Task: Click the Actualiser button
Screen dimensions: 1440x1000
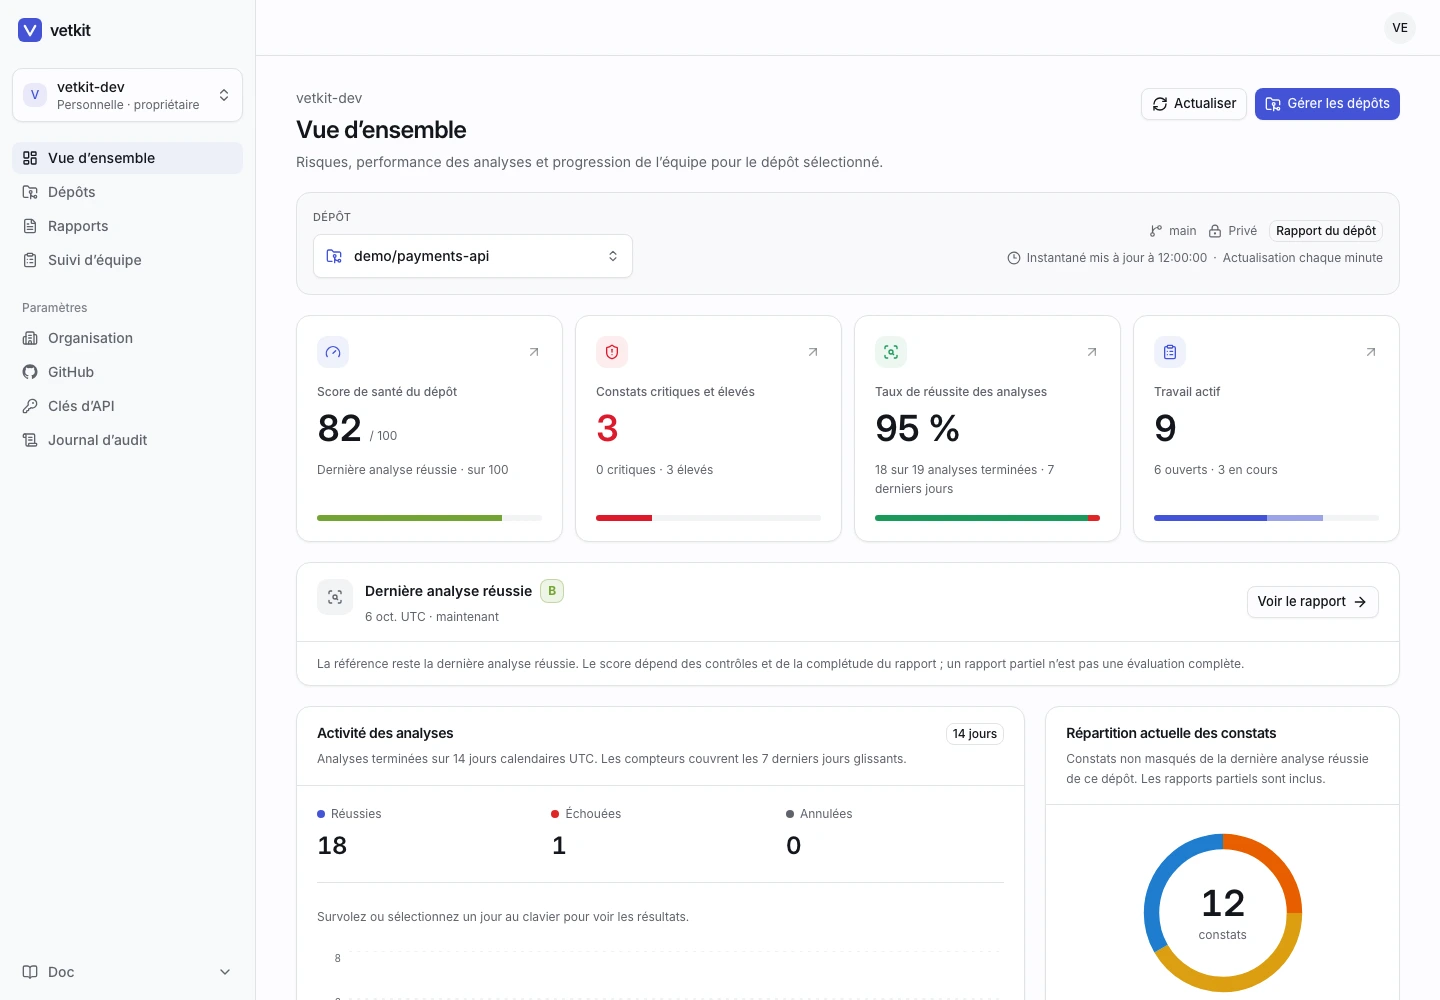Action: click(1194, 104)
